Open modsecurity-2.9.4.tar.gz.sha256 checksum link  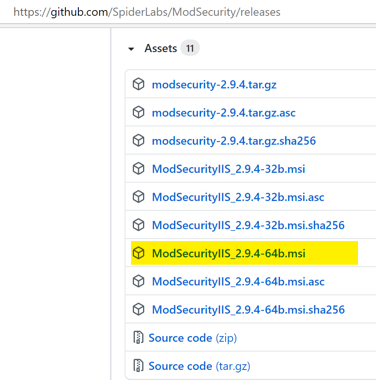(x=234, y=141)
